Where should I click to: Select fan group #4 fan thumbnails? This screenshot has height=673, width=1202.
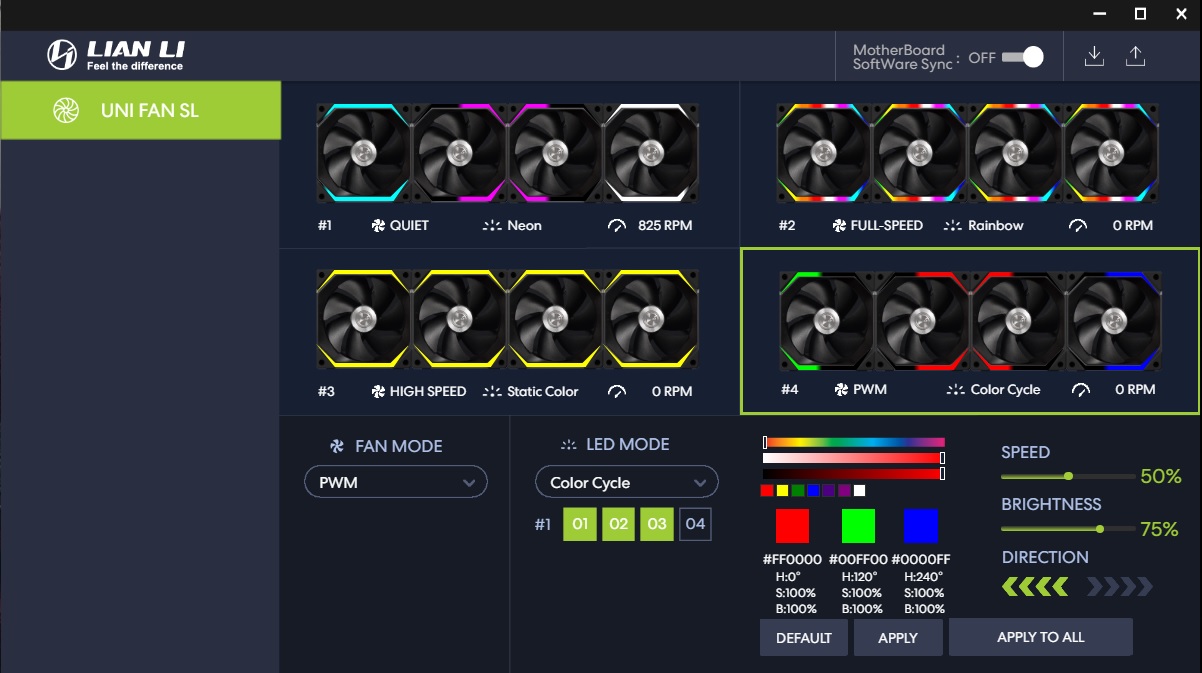coord(970,321)
